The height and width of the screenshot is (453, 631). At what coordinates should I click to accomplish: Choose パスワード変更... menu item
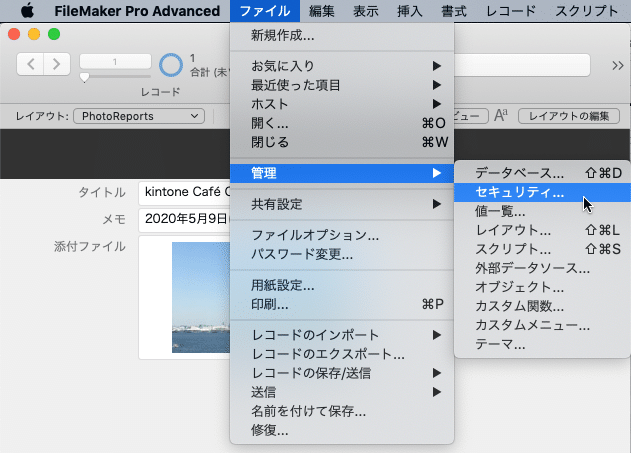pos(342,254)
